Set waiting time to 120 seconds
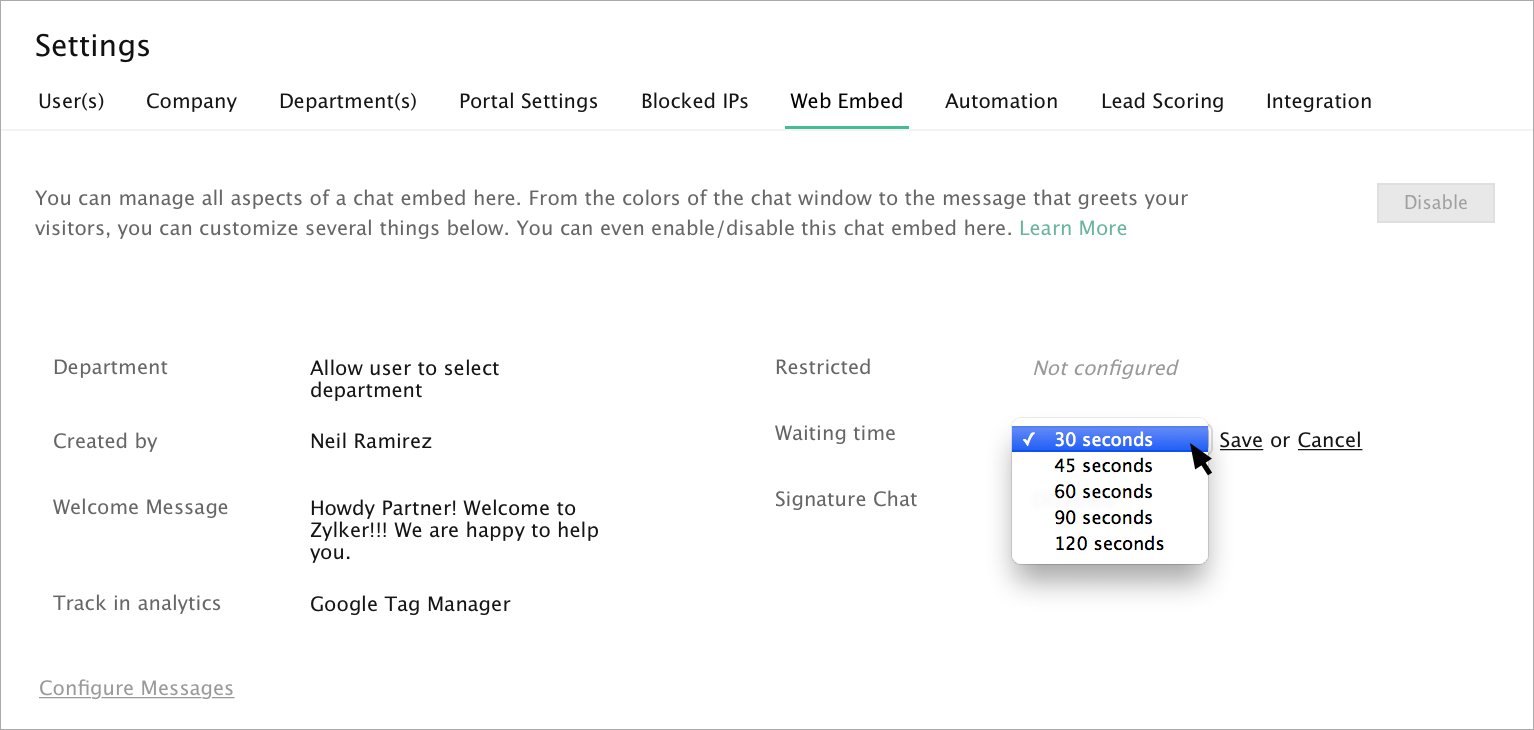The width and height of the screenshot is (1534, 730). coord(1108,544)
